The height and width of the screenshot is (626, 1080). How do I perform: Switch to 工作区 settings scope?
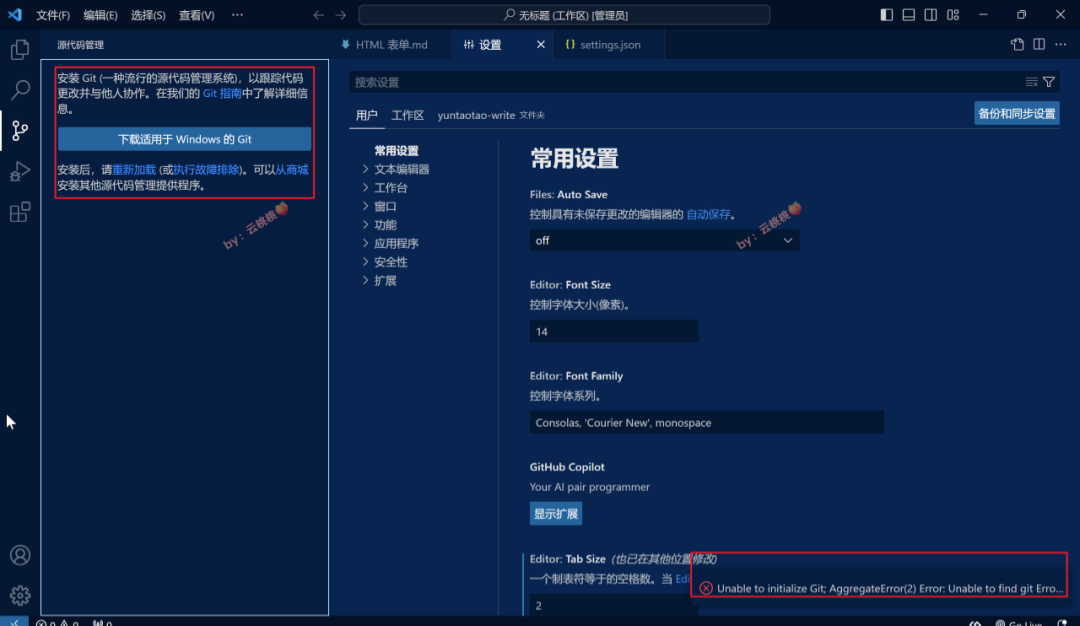pos(408,115)
